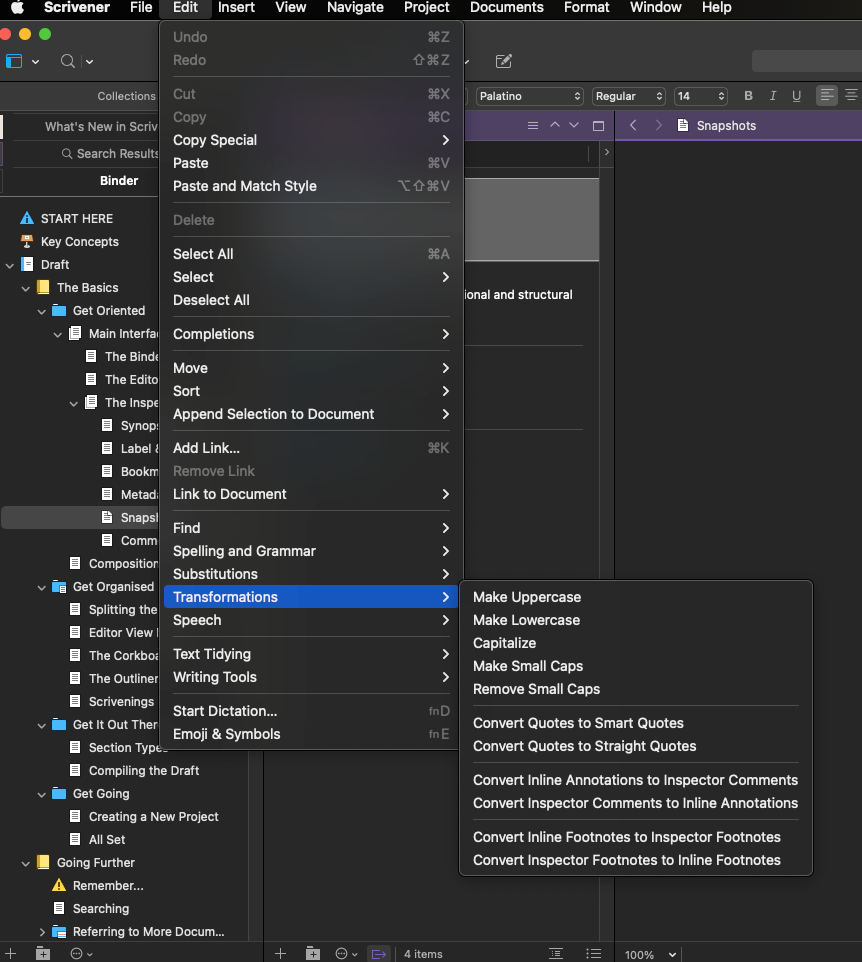The height and width of the screenshot is (962, 862).
Task: Select Compiling the Draft document
Action: (144, 771)
